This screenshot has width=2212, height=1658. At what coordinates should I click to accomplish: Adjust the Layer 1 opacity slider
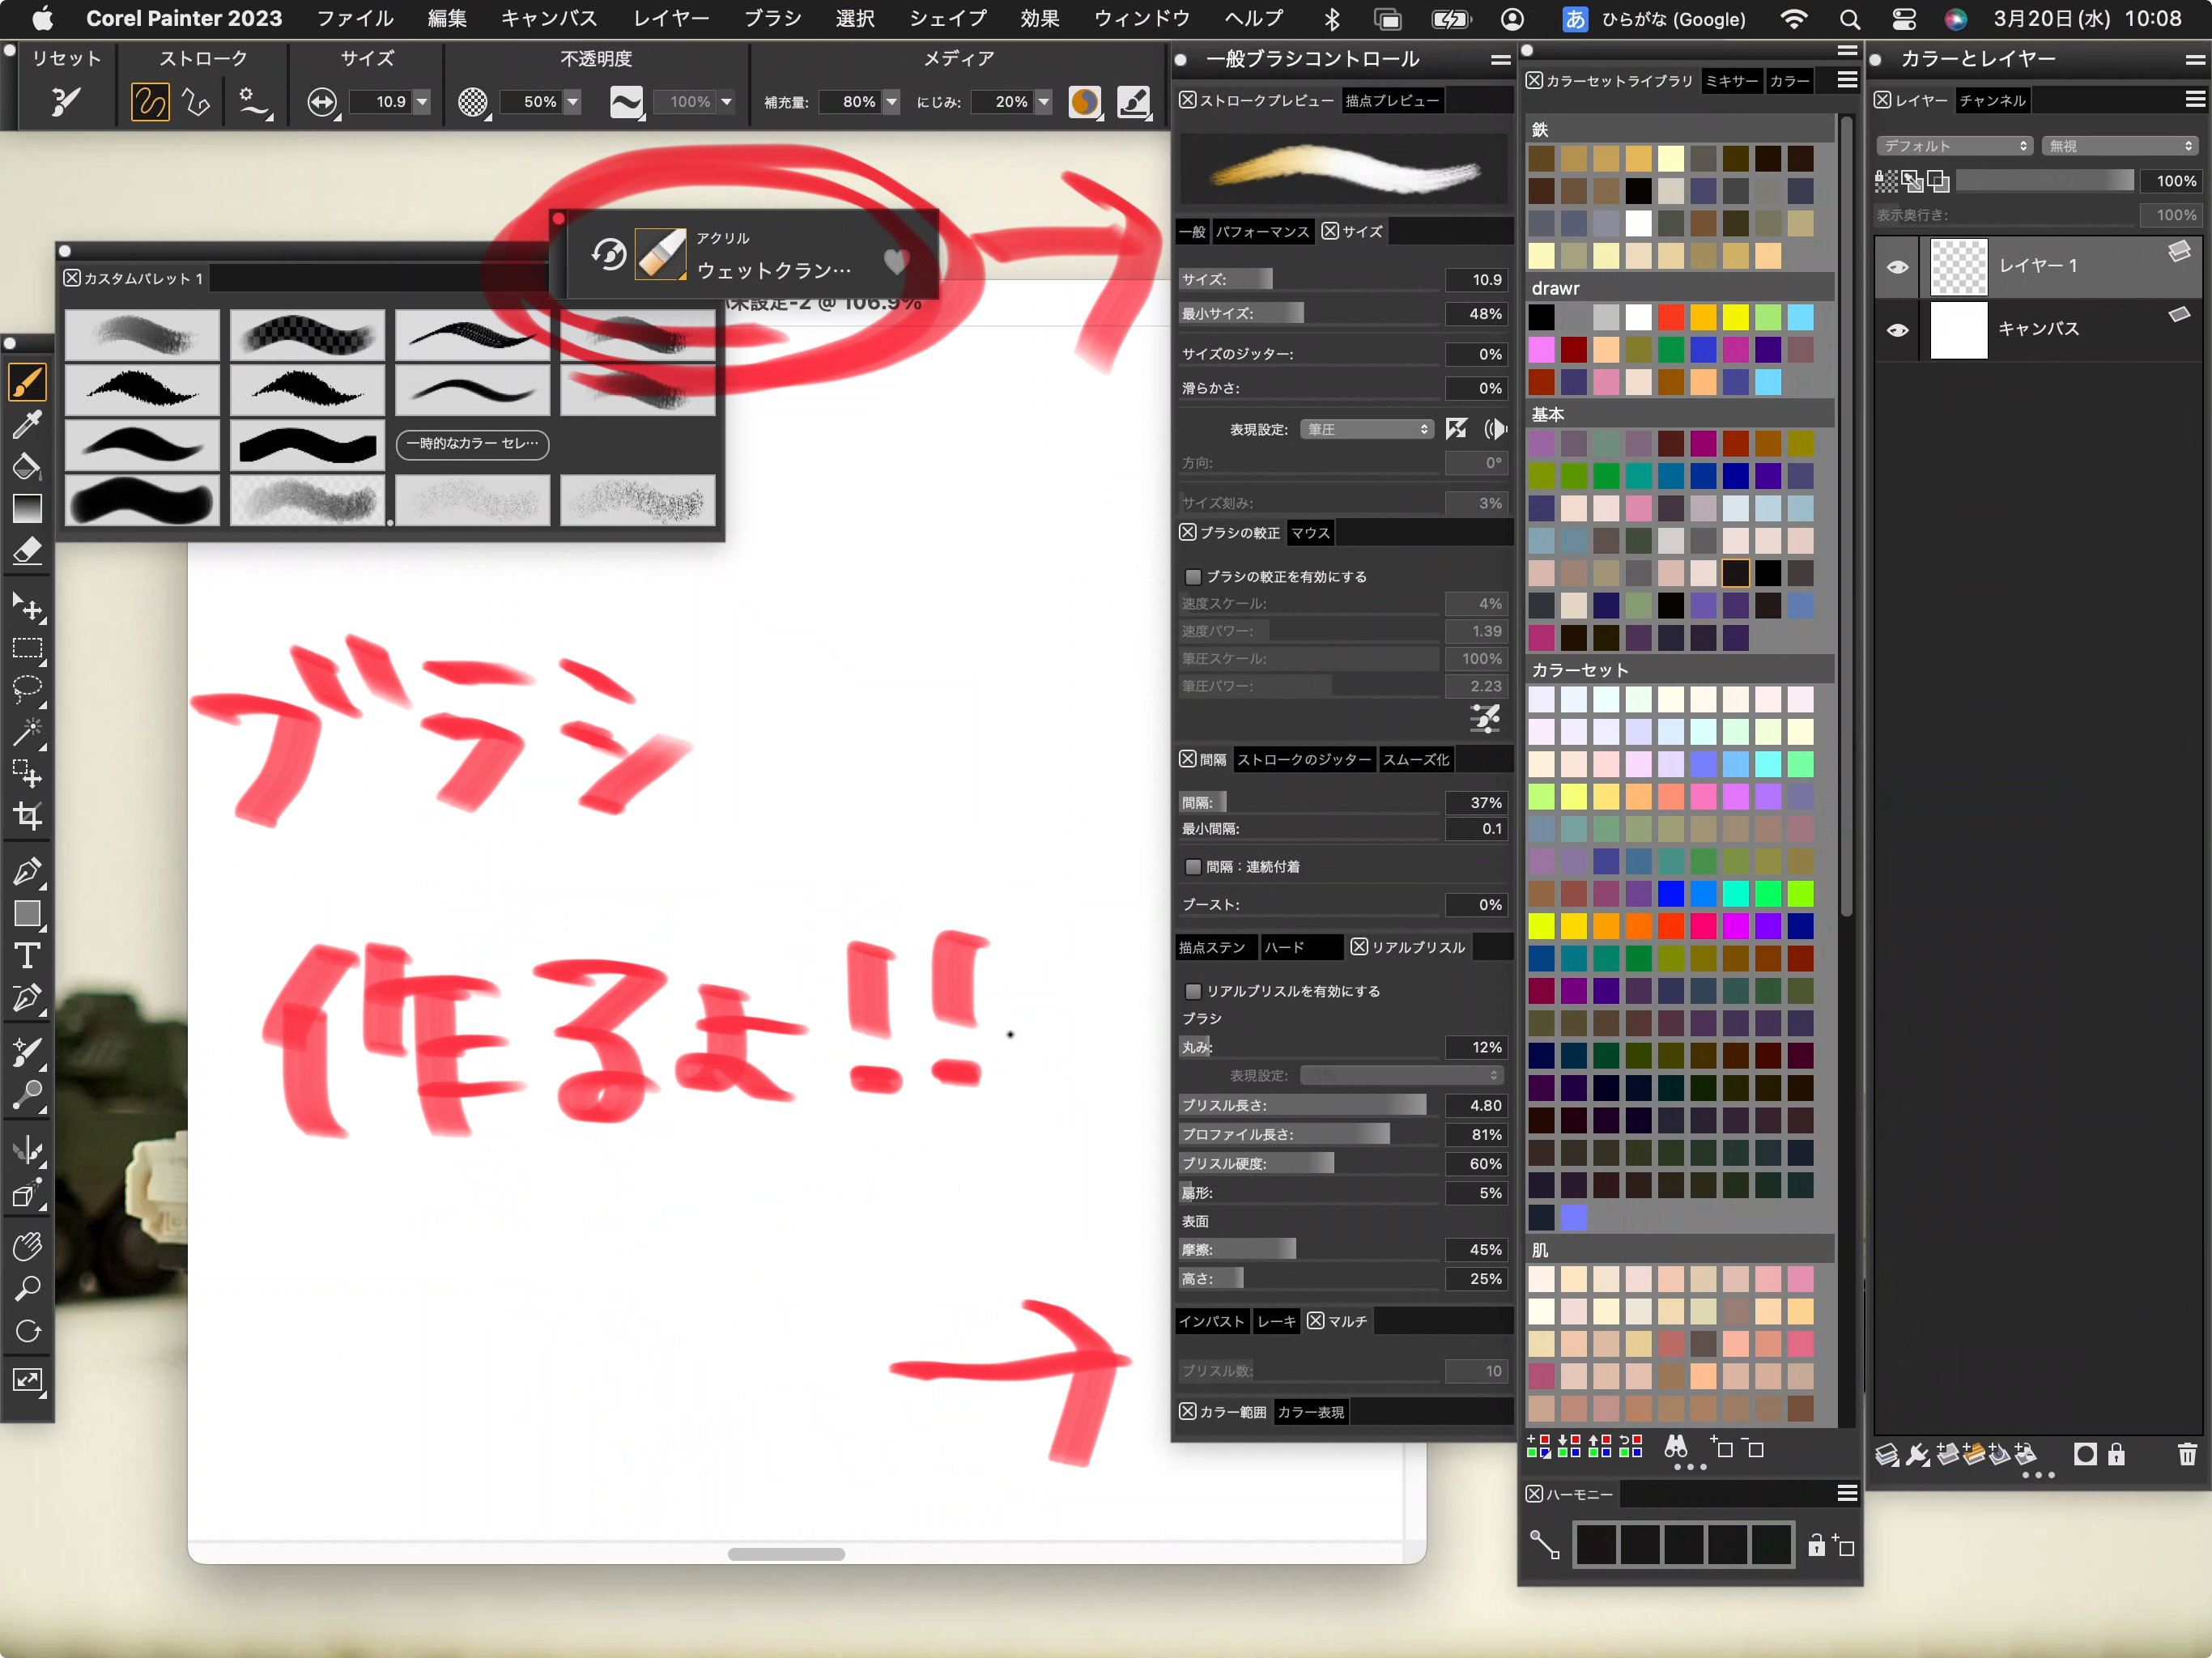click(x=2044, y=181)
